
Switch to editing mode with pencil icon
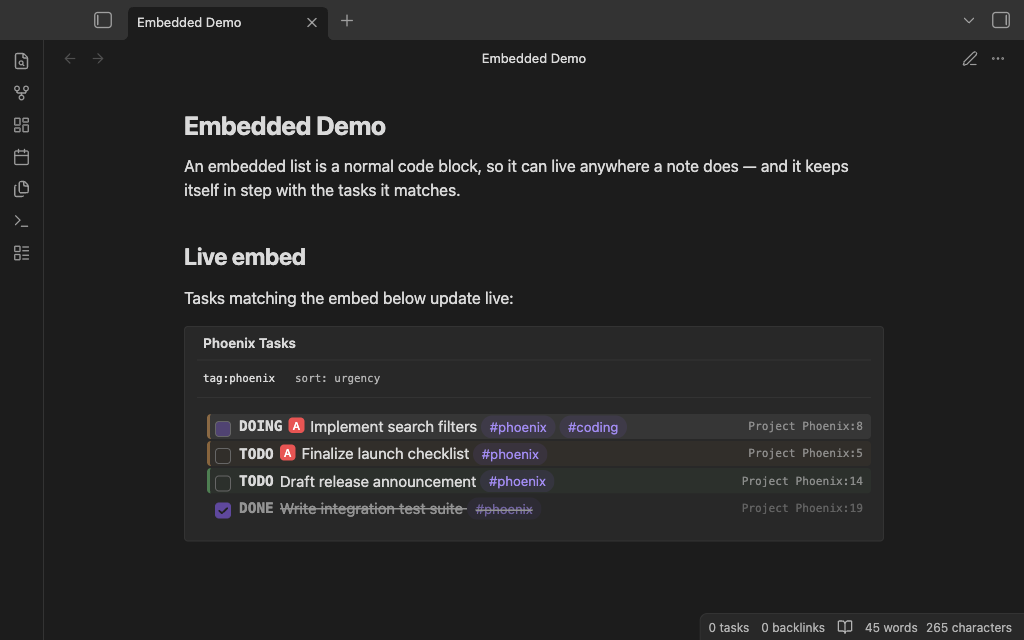click(x=970, y=59)
